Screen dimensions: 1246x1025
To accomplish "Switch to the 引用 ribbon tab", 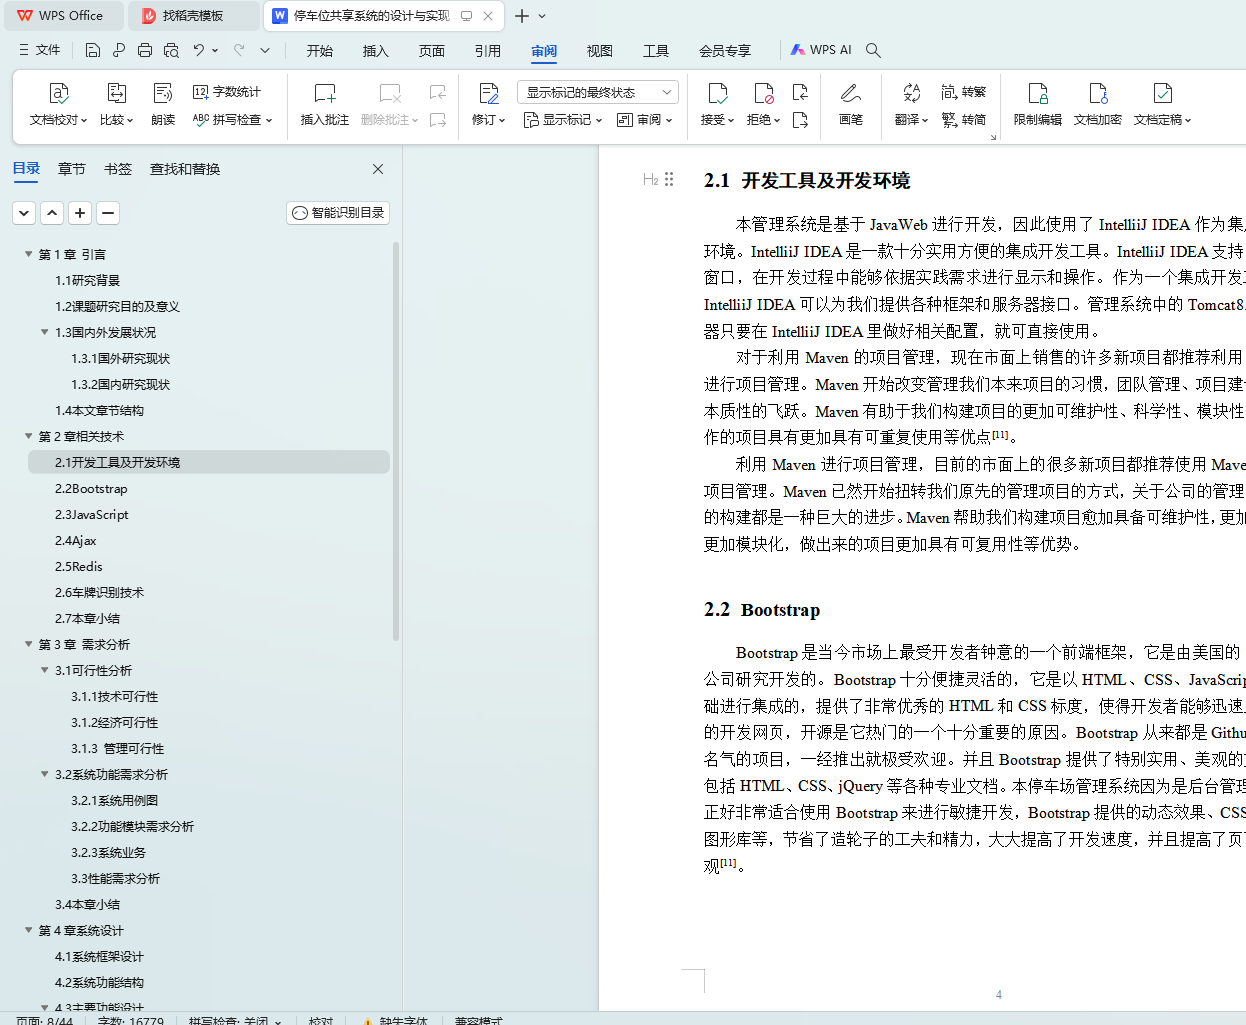I will (x=488, y=51).
